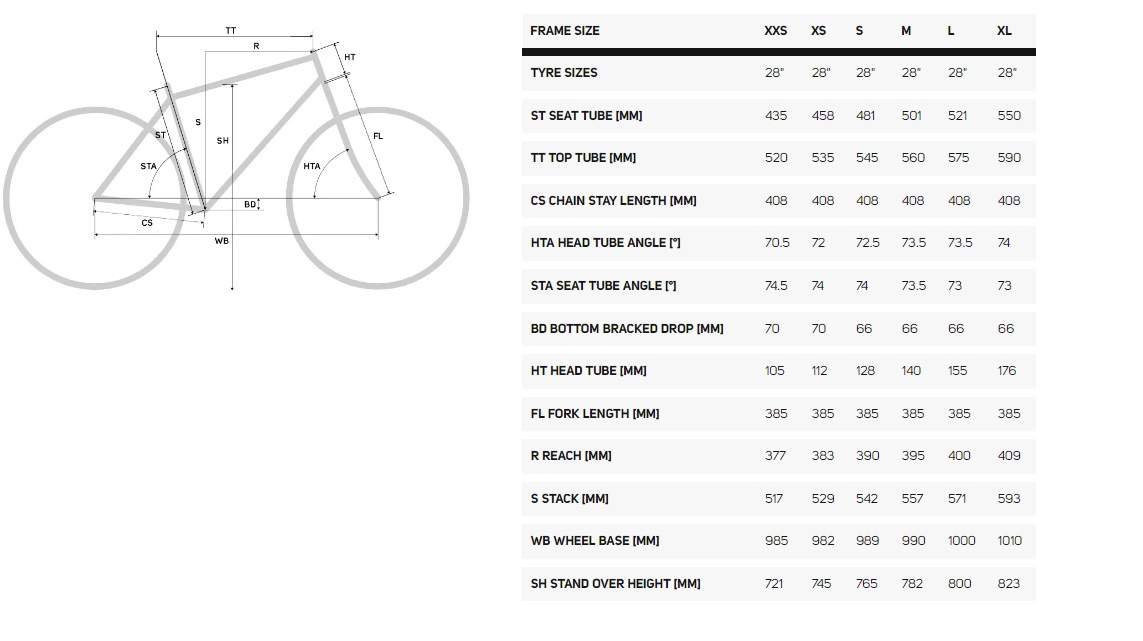
Task: Select the XL column header
Action: pyautogui.click(x=1004, y=31)
